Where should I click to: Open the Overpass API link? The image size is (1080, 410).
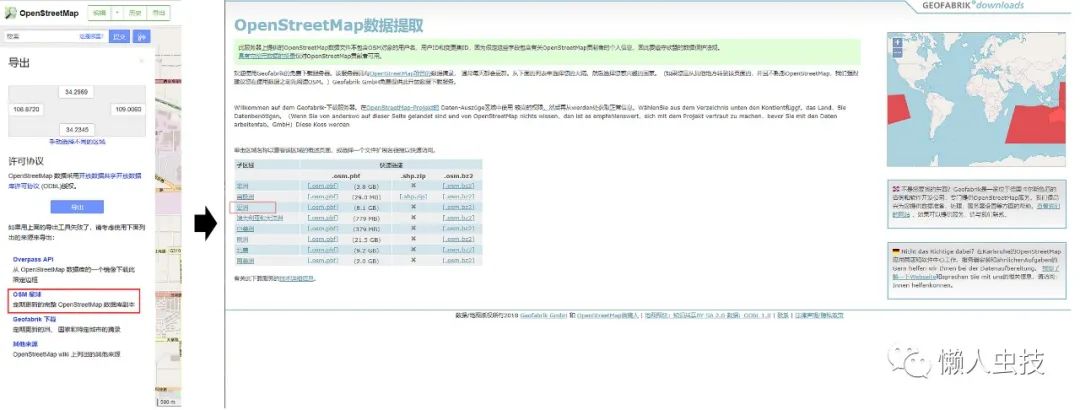click(x=33, y=259)
